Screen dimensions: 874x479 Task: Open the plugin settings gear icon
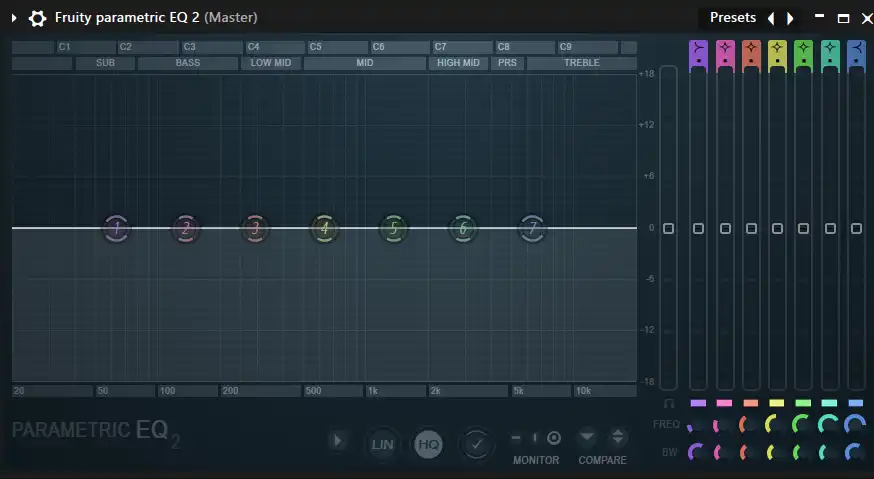click(x=37, y=18)
